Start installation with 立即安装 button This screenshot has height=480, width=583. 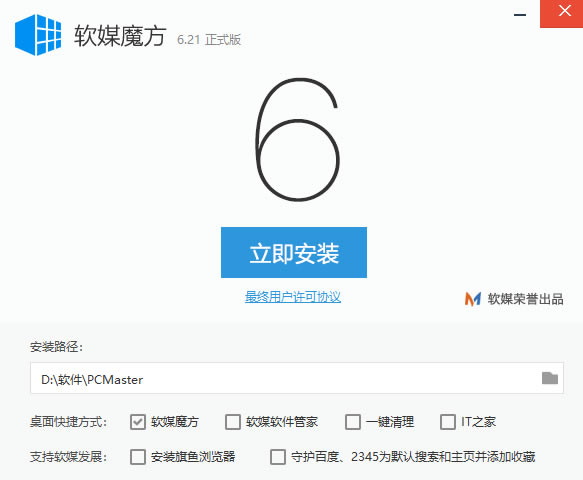(294, 252)
